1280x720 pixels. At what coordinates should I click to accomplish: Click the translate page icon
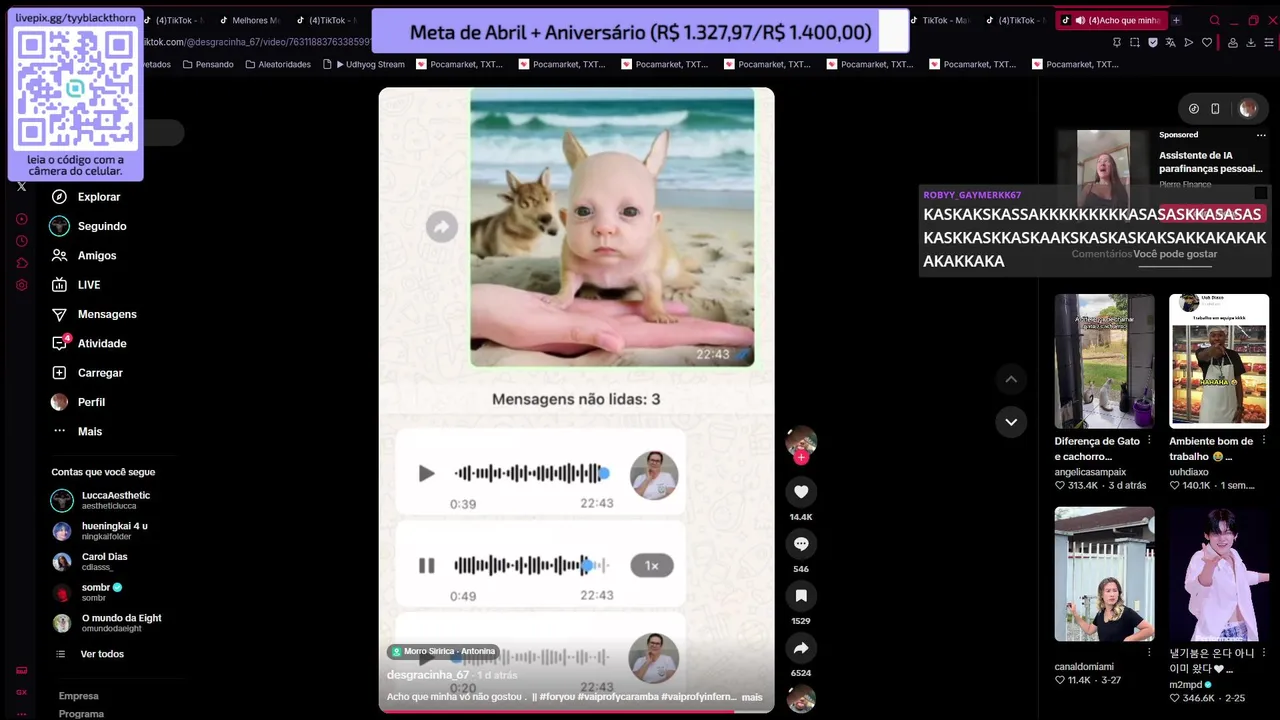point(1171,42)
